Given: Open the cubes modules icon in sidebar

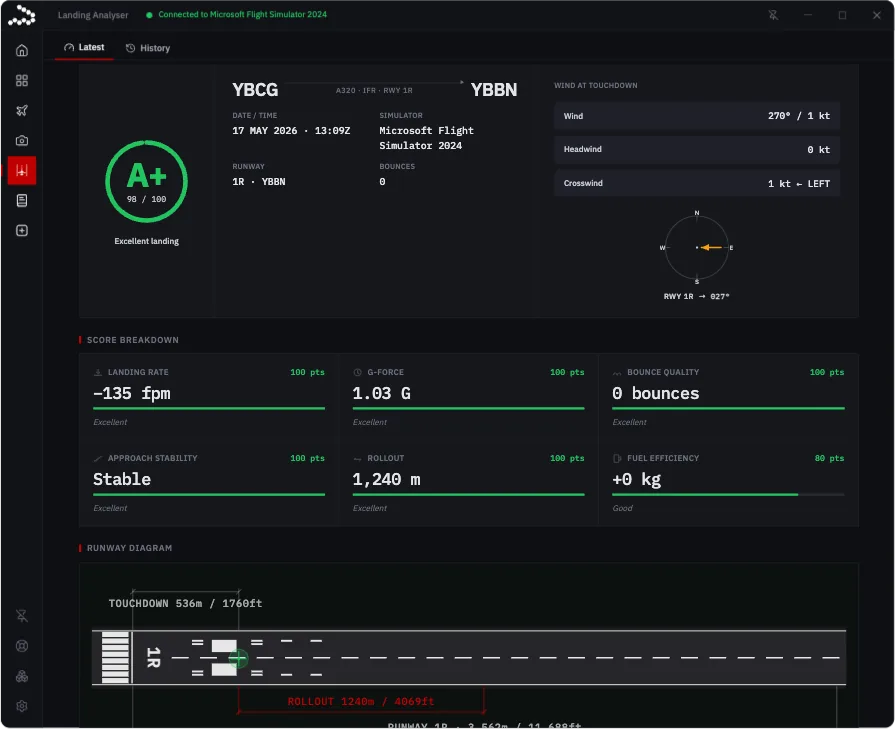Looking at the screenshot, I should (22, 676).
